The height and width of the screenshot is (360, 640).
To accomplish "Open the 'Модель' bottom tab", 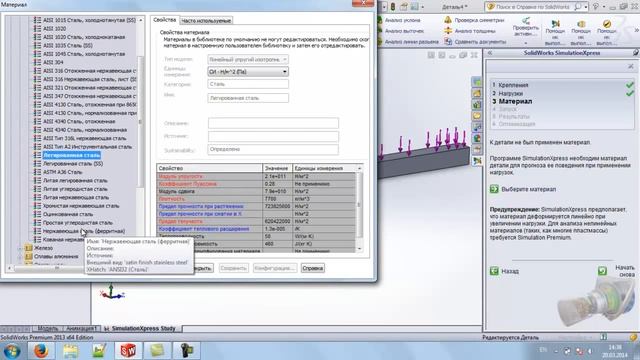I will [x=47, y=329].
